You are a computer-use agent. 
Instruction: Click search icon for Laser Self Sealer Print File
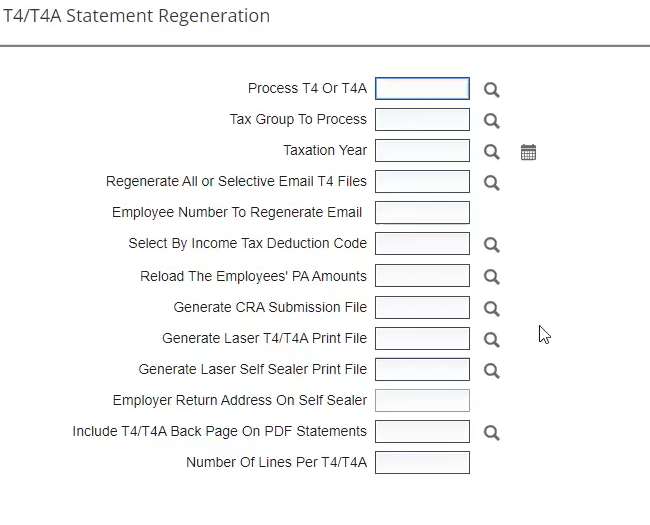[491, 370]
